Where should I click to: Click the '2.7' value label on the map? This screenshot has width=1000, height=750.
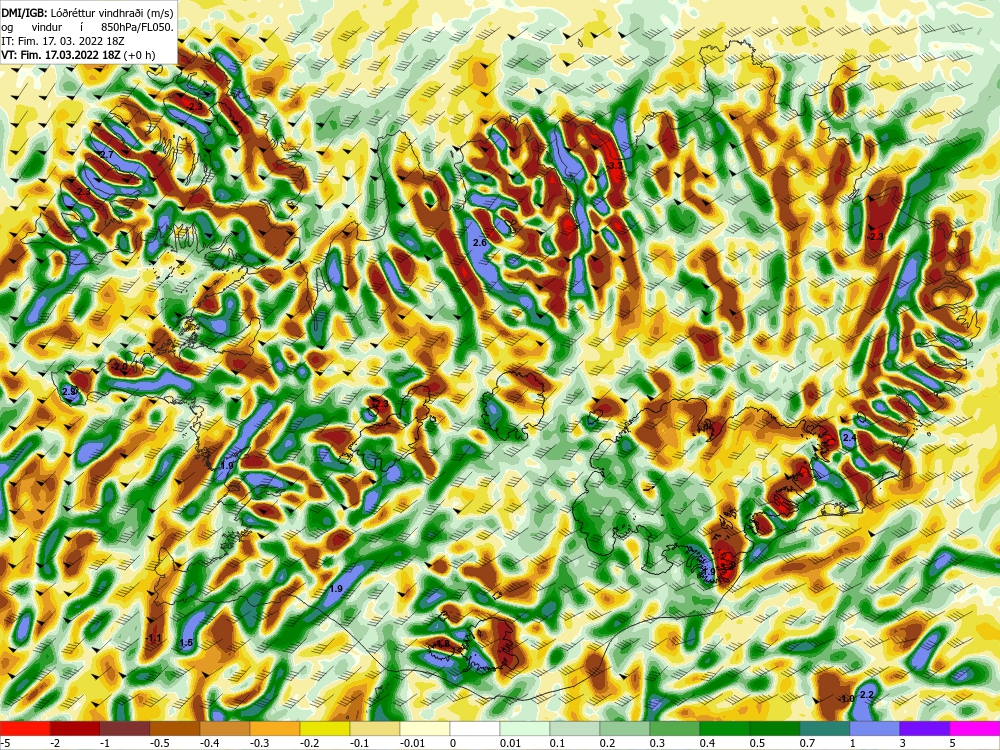point(107,155)
